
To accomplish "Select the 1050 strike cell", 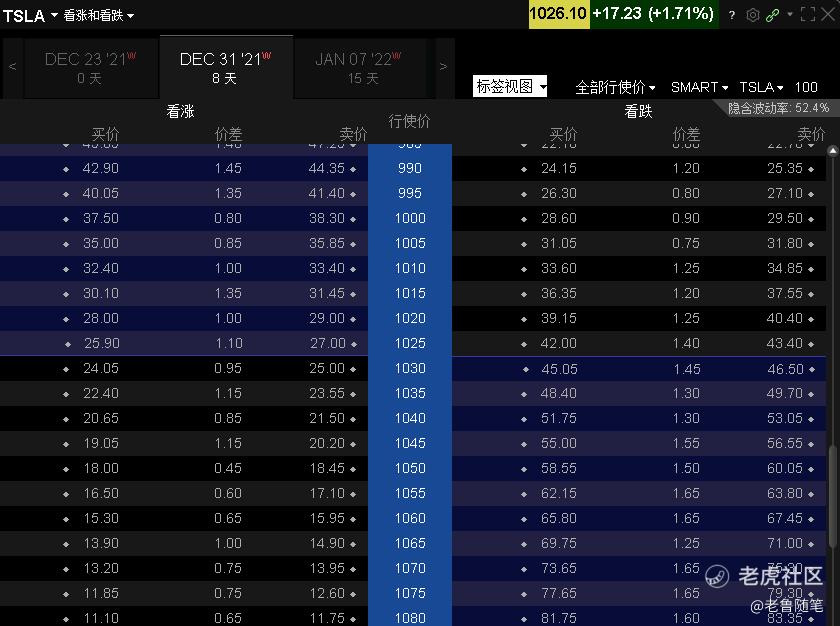I will click(x=410, y=469).
